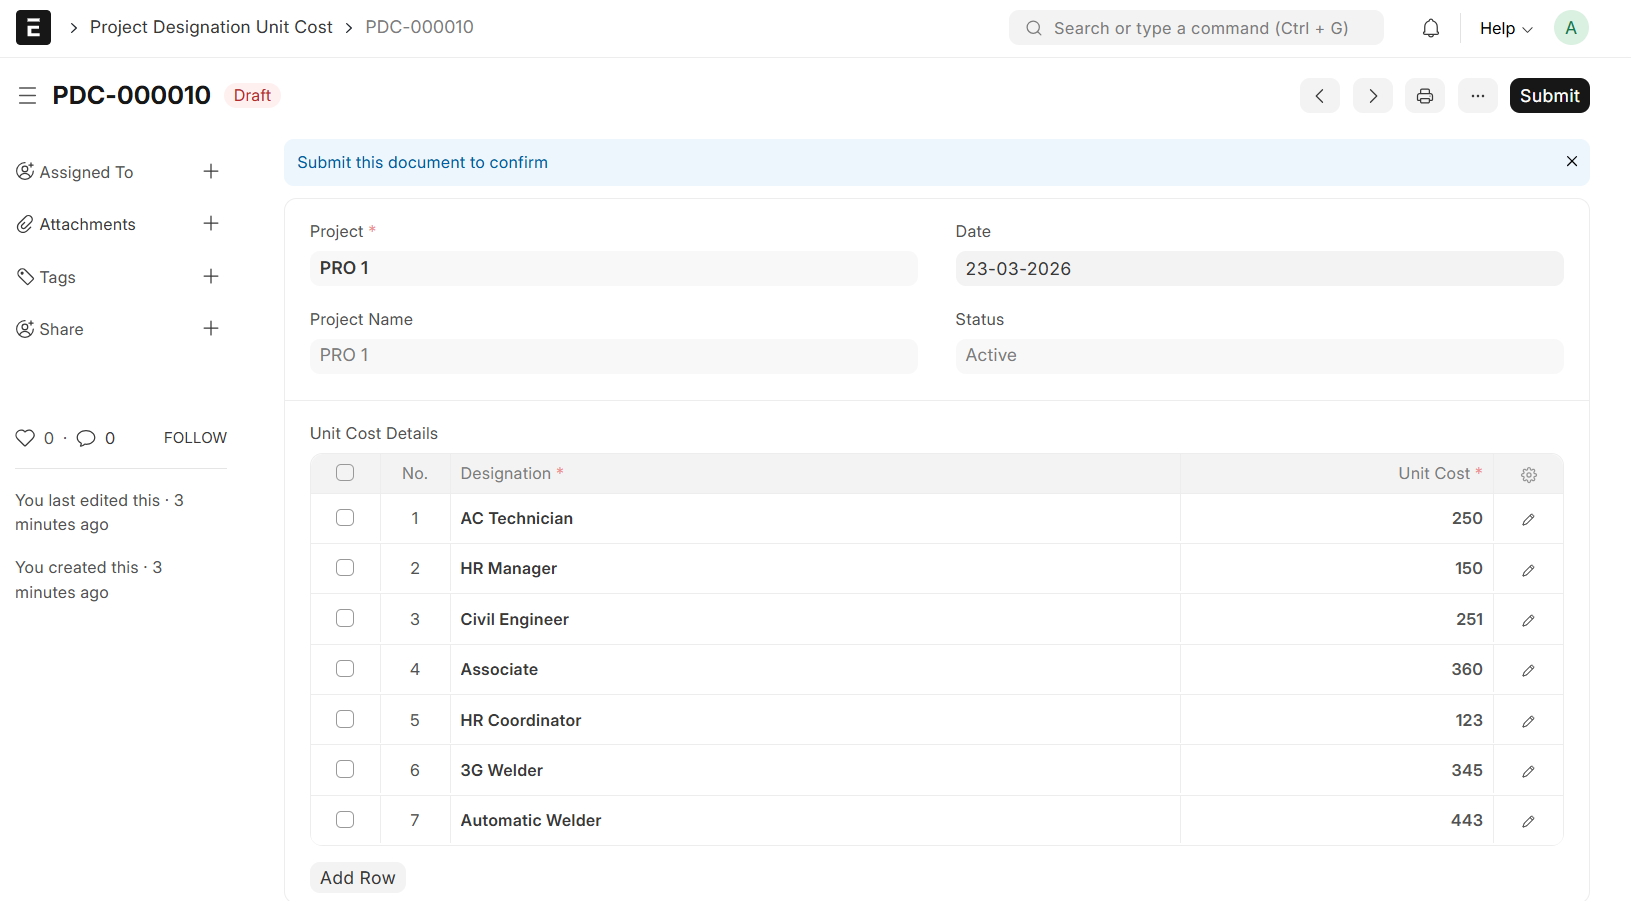Open table settings gear icon
The image size is (1631, 901).
coord(1528,475)
